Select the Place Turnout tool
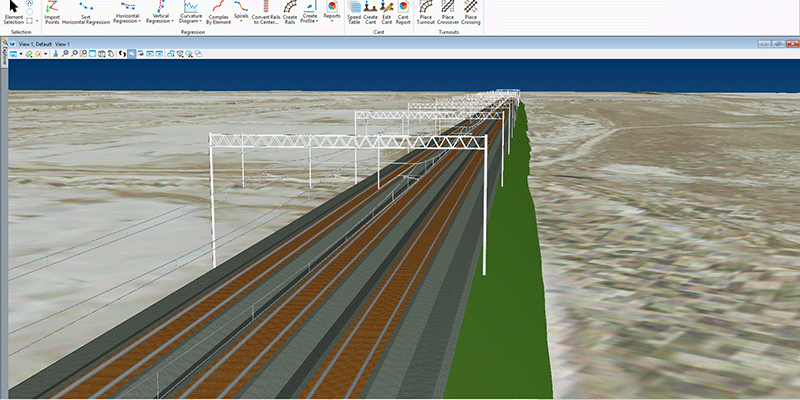The height and width of the screenshot is (400, 800). [x=426, y=12]
